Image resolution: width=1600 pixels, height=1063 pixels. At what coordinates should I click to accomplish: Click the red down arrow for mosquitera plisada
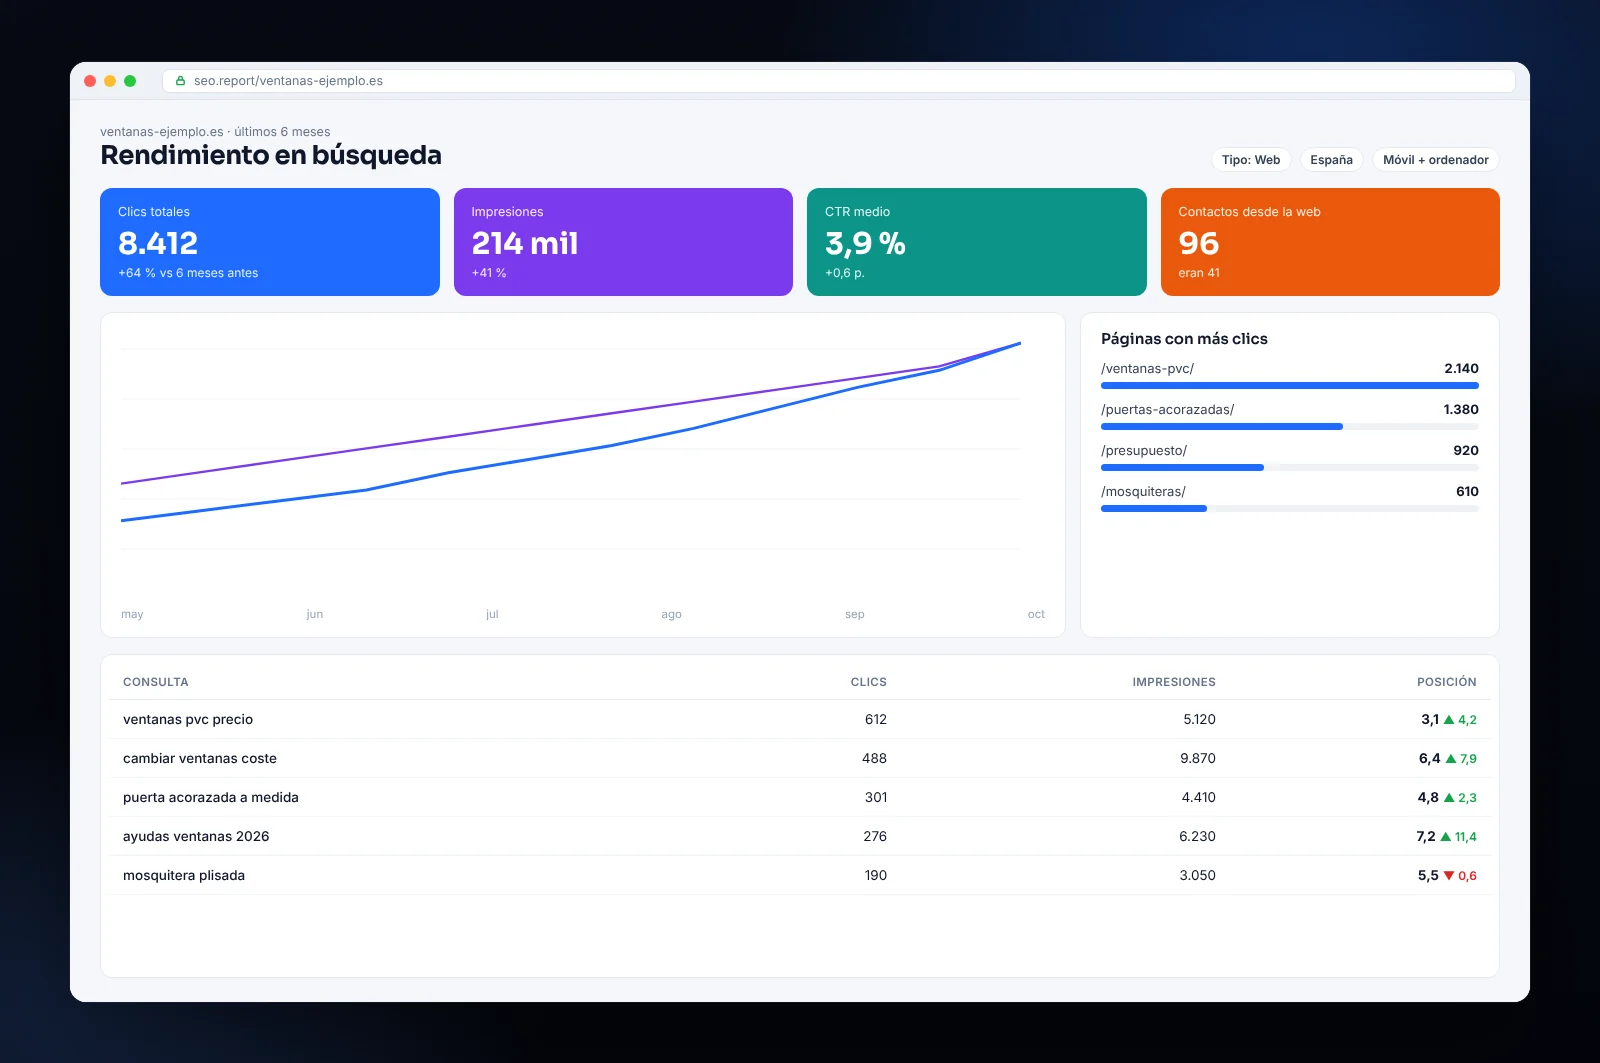(1449, 875)
